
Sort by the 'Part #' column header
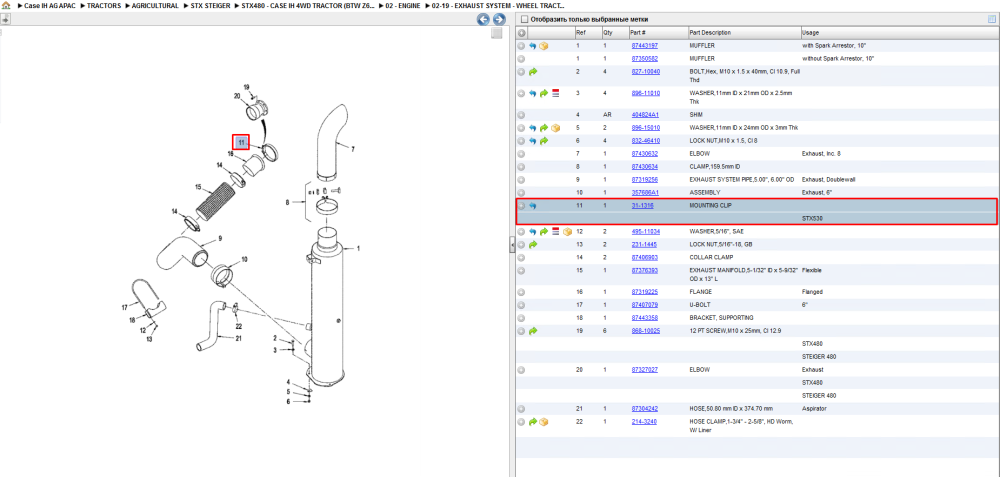pyautogui.click(x=638, y=33)
